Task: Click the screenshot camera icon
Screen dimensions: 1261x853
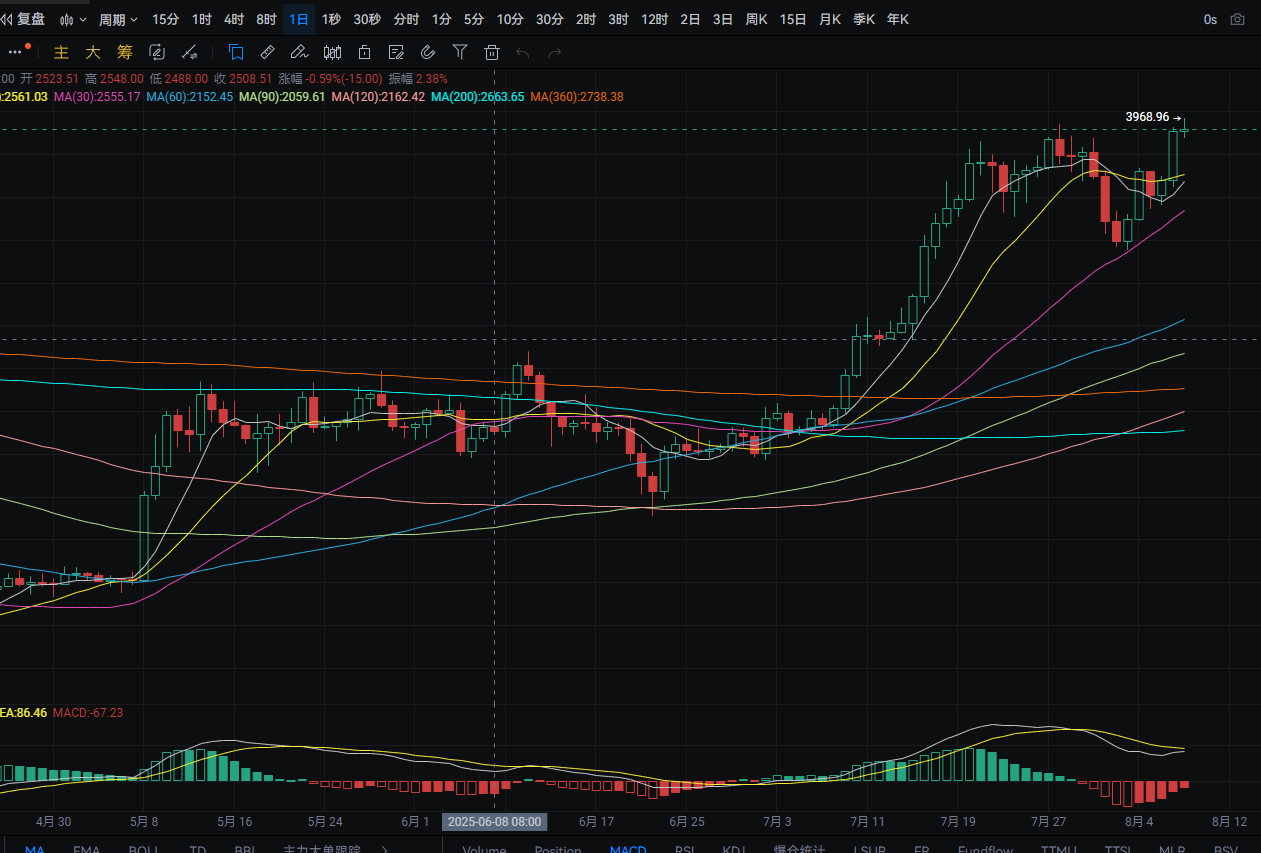Action: 1238,19
